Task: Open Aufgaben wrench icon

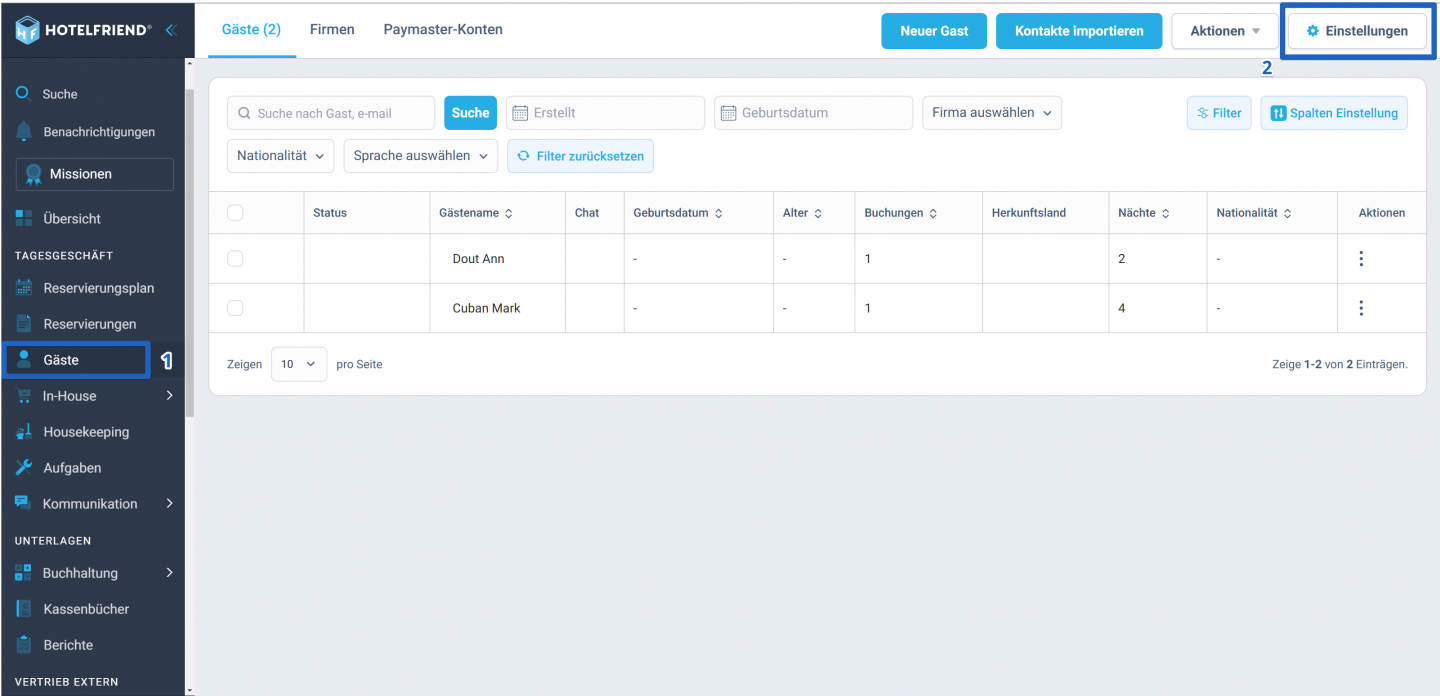Action: tap(24, 468)
